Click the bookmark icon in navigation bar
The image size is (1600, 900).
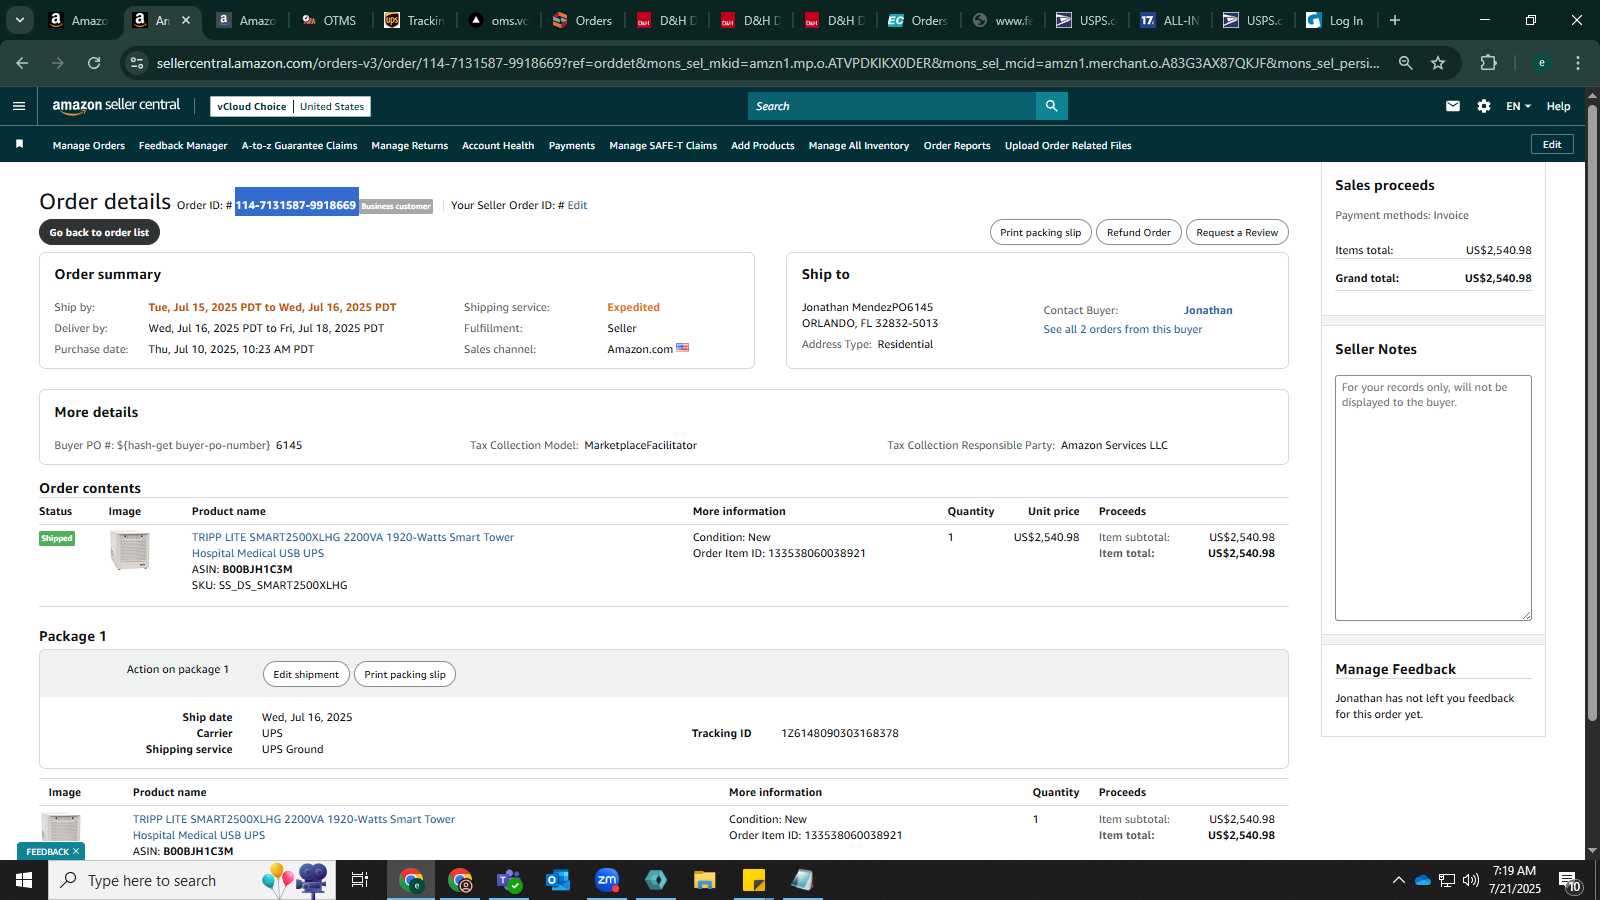click(x=19, y=145)
